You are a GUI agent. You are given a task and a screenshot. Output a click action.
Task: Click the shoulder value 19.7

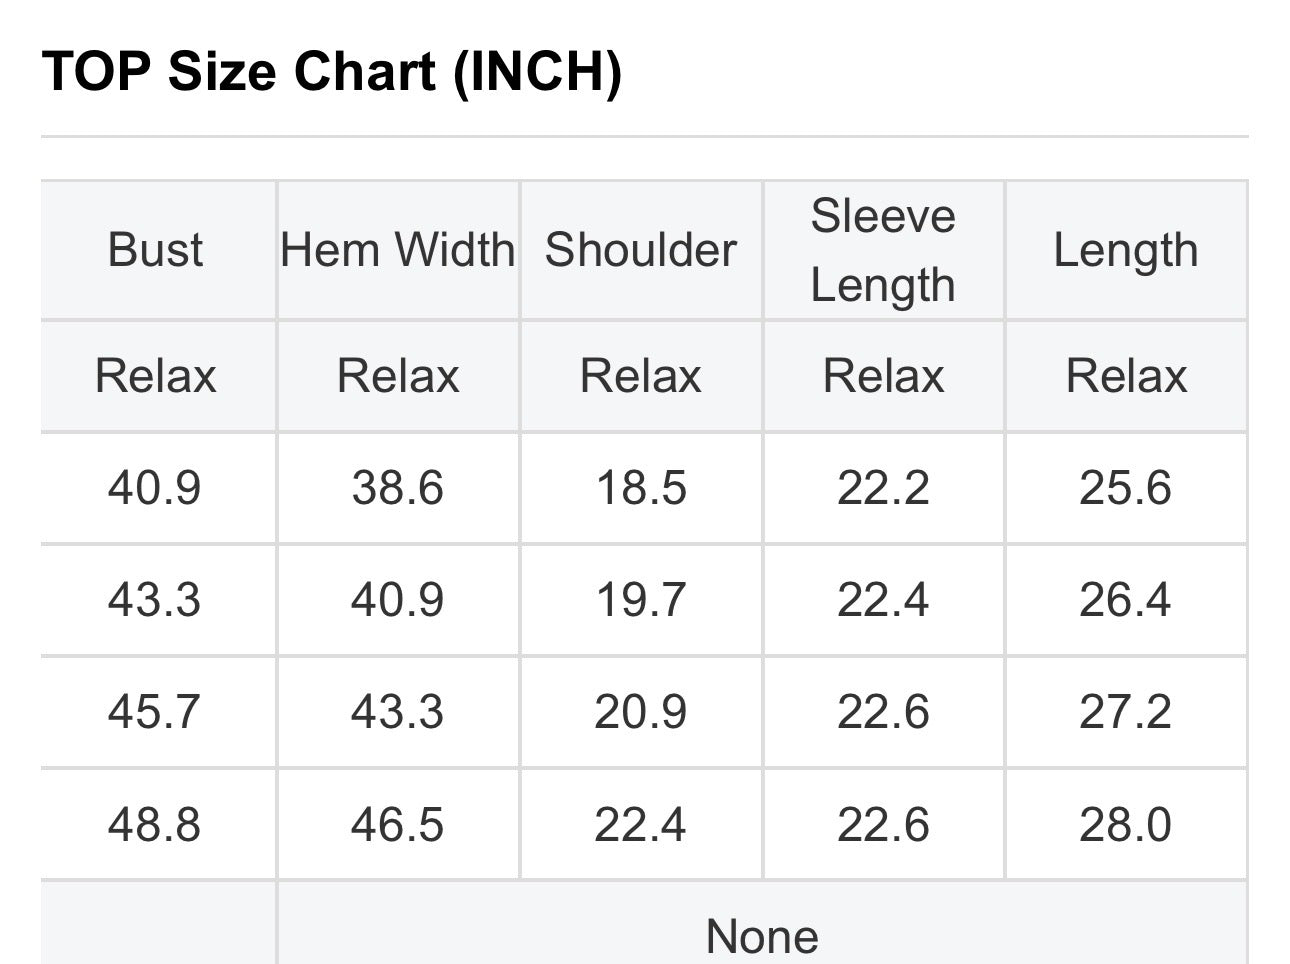click(641, 601)
